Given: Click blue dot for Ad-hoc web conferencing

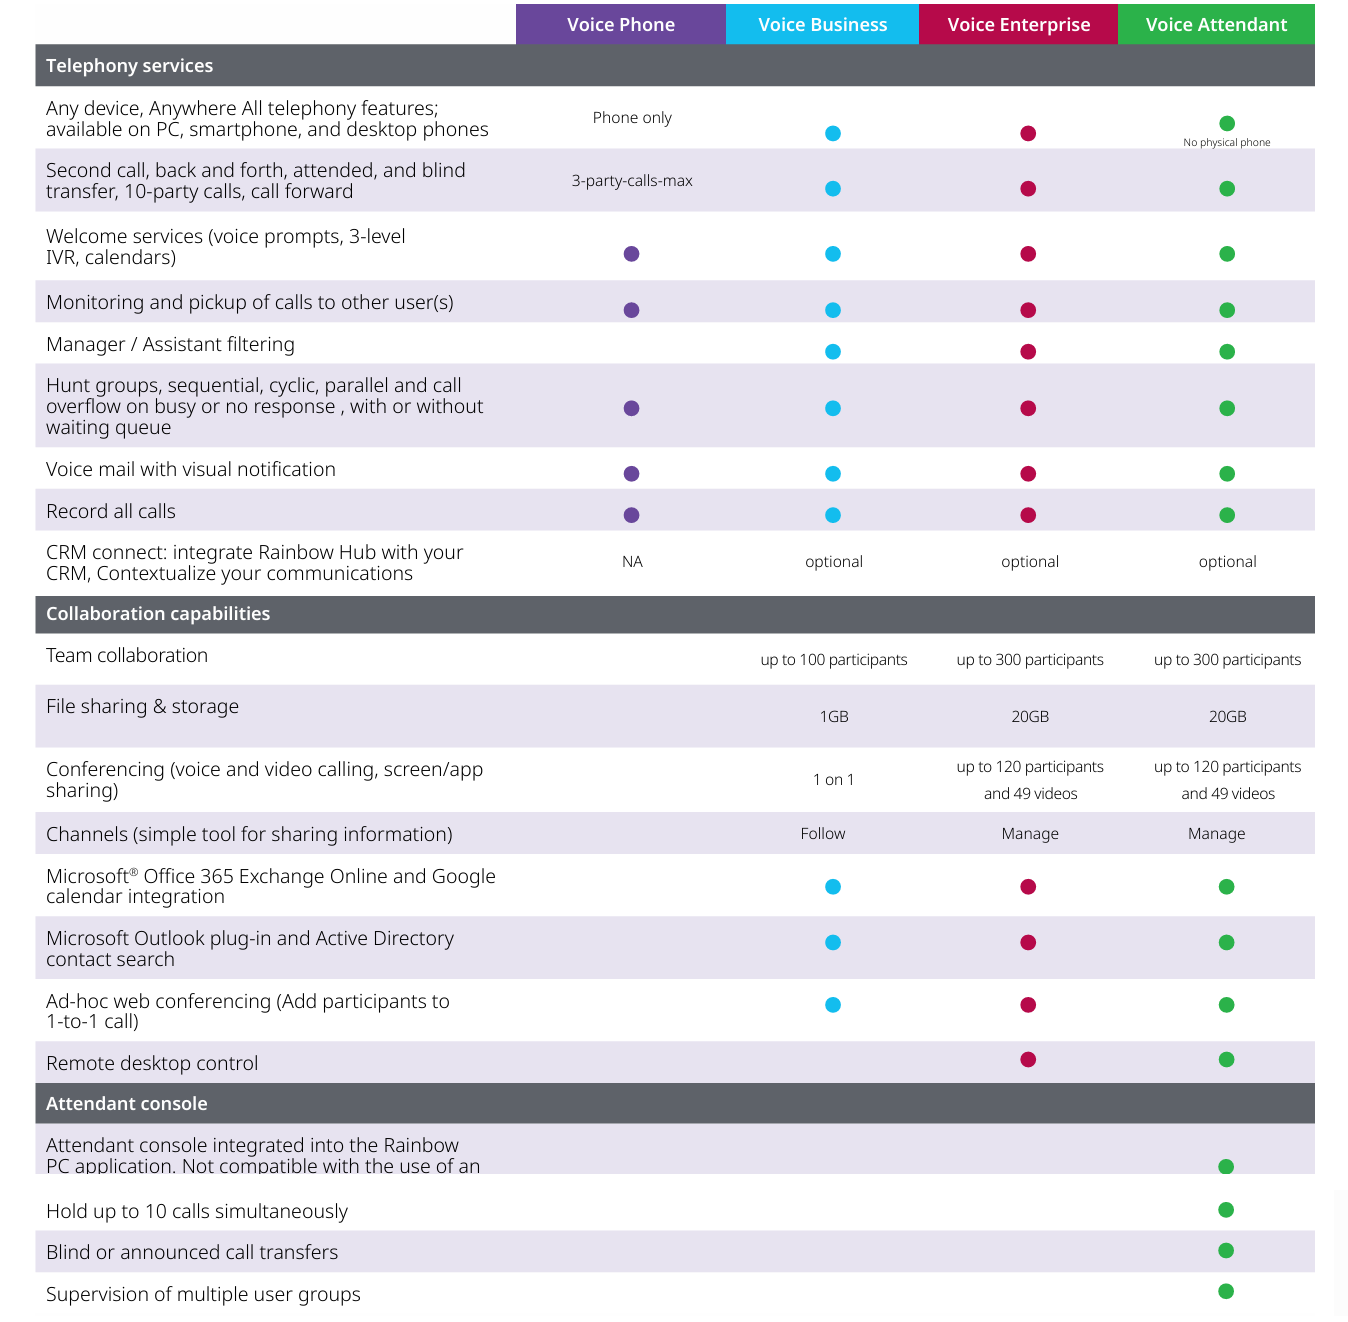Looking at the screenshot, I should pos(833,1005).
